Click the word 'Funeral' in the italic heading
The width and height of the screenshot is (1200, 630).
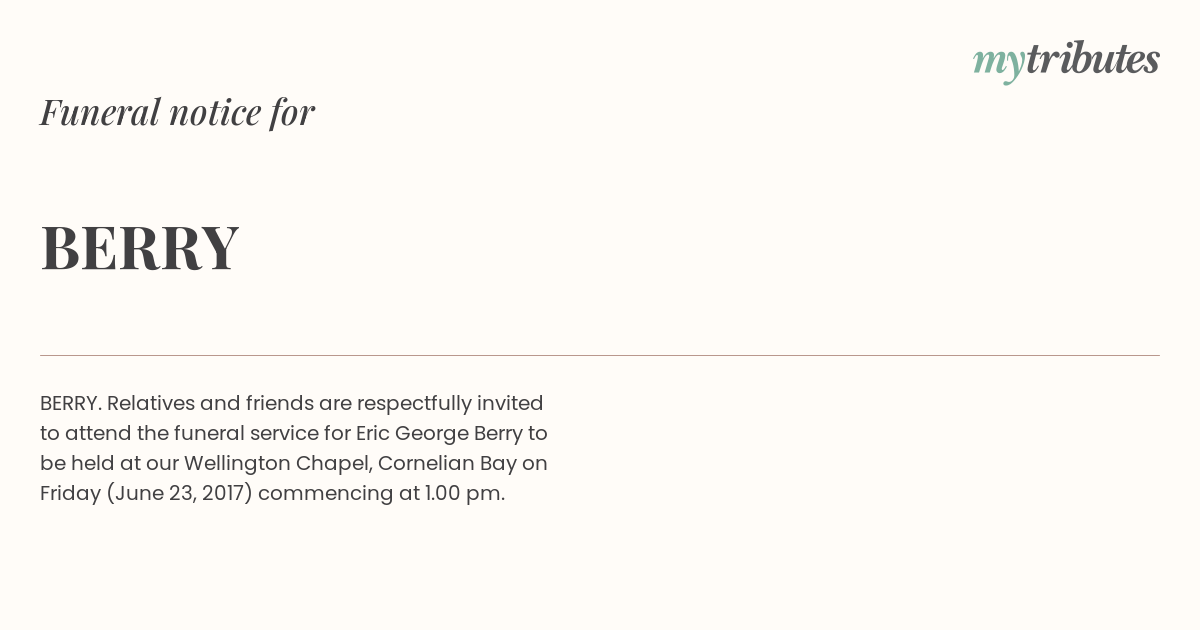(x=100, y=112)
